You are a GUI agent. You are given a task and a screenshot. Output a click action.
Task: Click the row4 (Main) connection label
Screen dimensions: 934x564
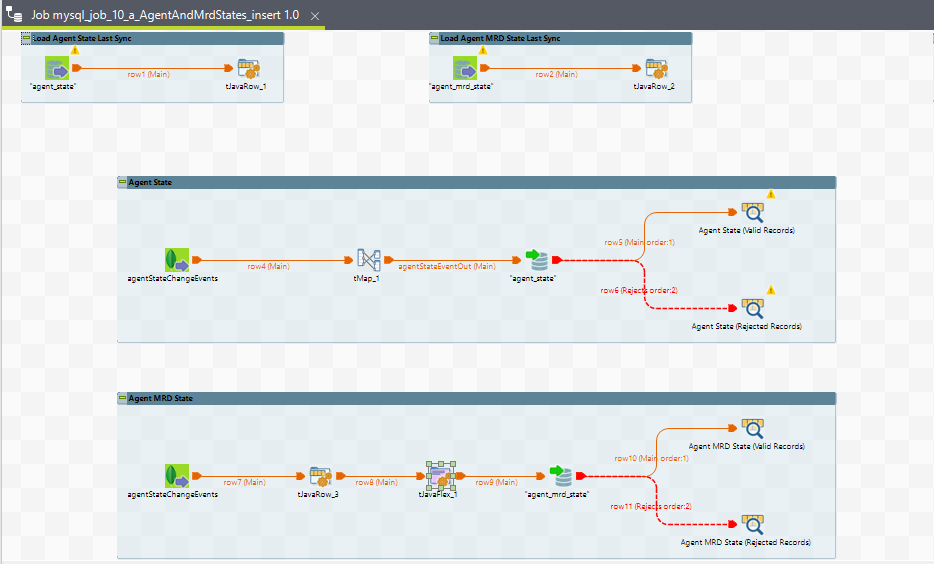[x=268, y=266]
